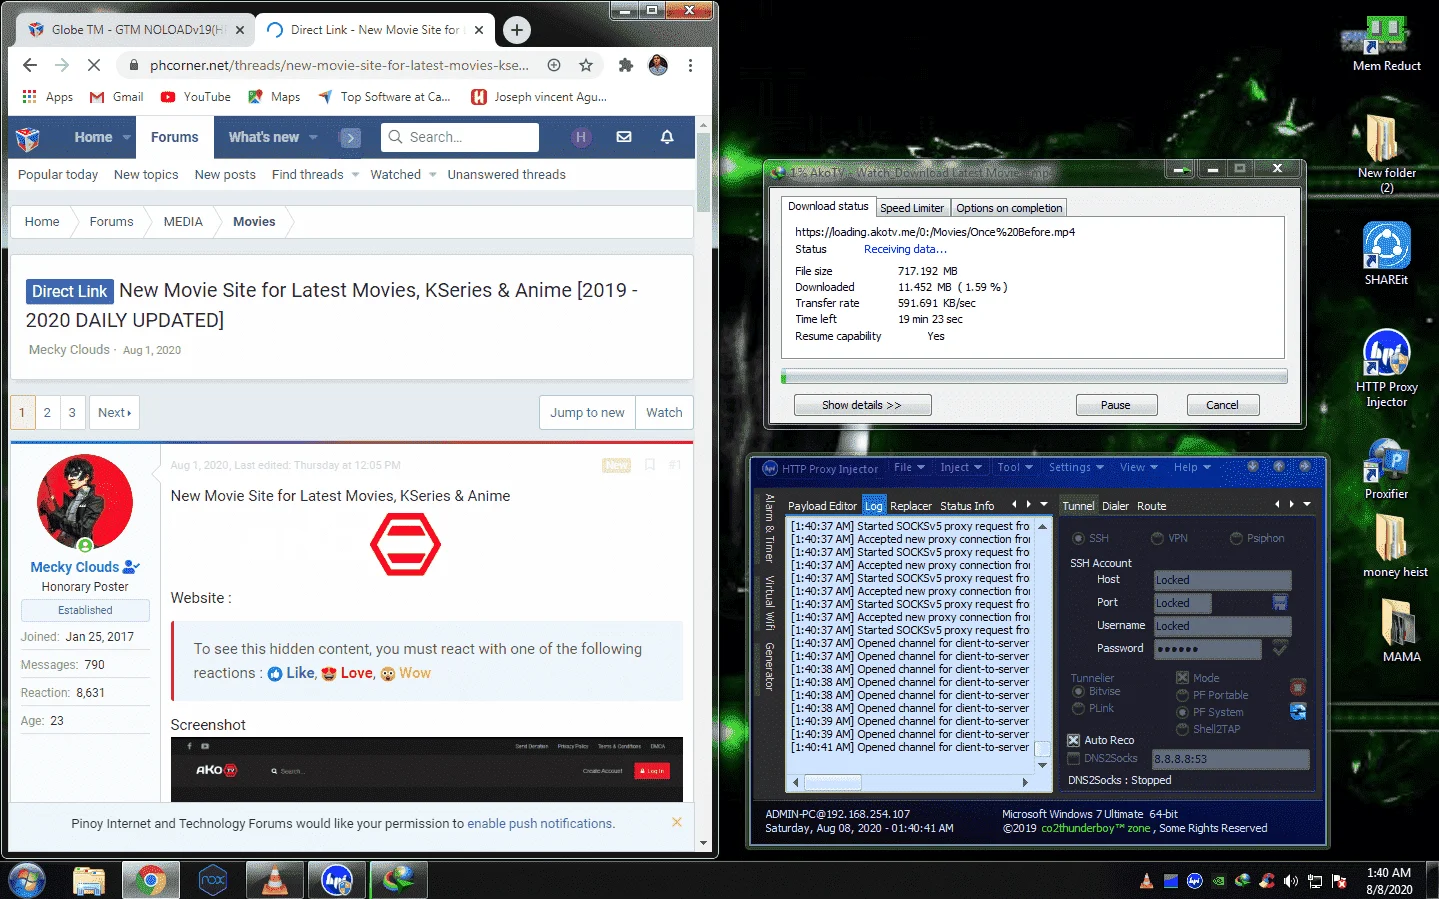Click Show details button

click(x=862, y=405)
